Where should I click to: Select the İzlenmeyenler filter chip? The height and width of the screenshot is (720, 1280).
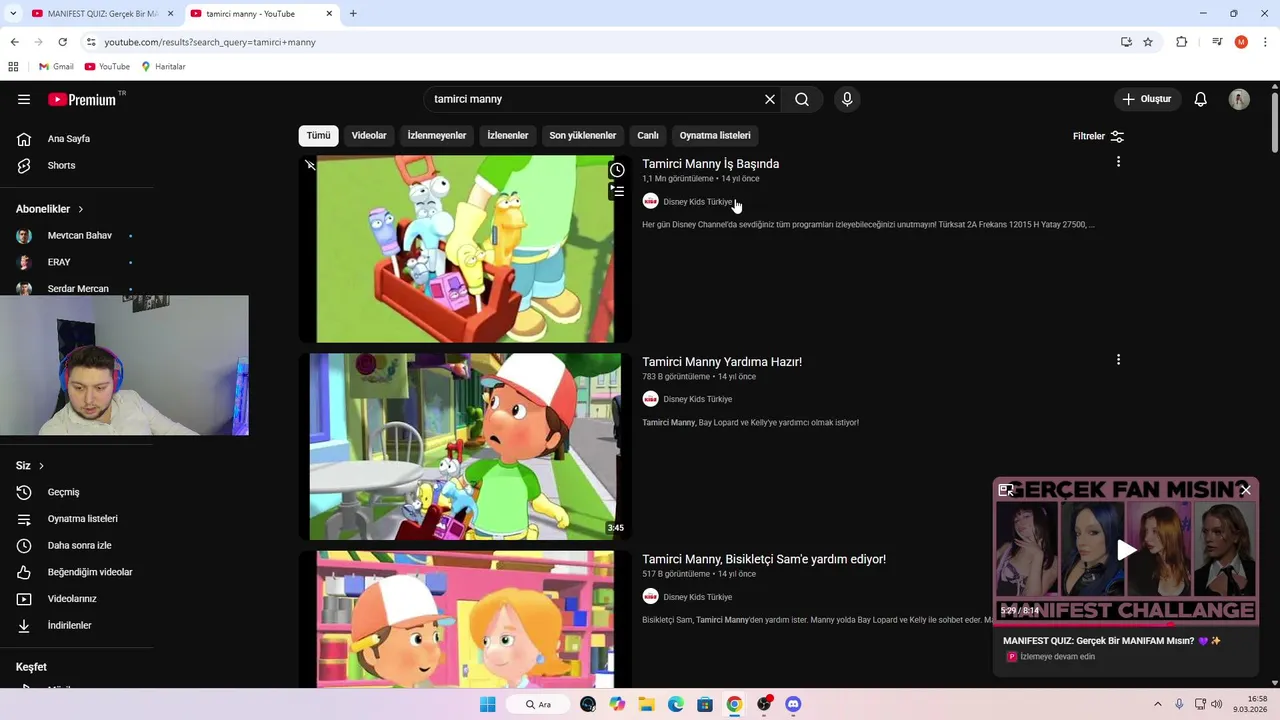click(437, 136)
